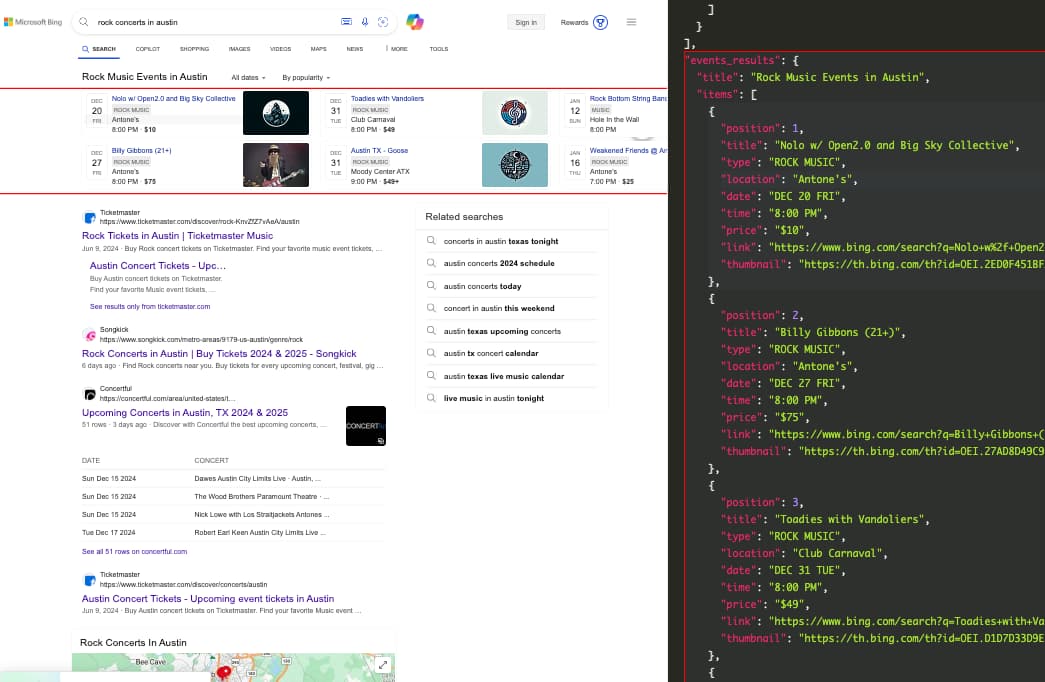Click the JSON title value "Billy Gibbons (21+)"
Viewport: 1045px width, 682px height.
click(x=836, y=332)
